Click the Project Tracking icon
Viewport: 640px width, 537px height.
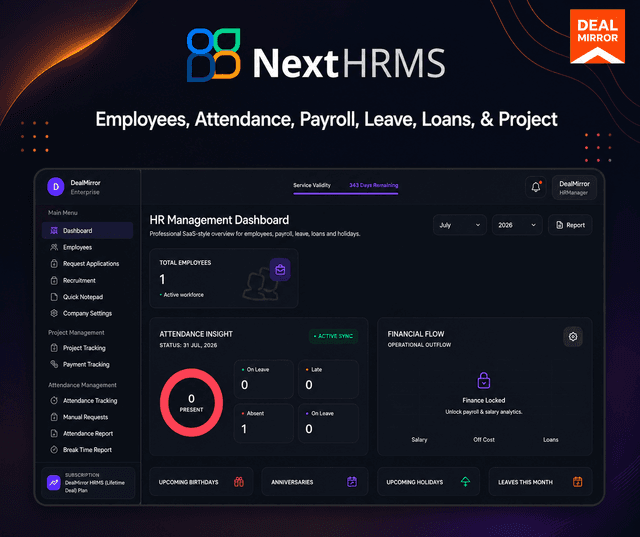[54, 348]
